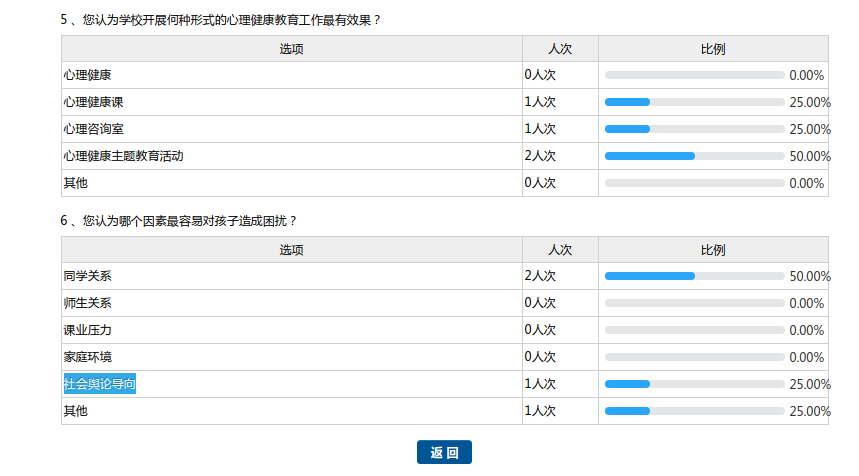859x476 pixels.
Task: Click the 2人次 count for 同学关系
Action: point(540,276)
